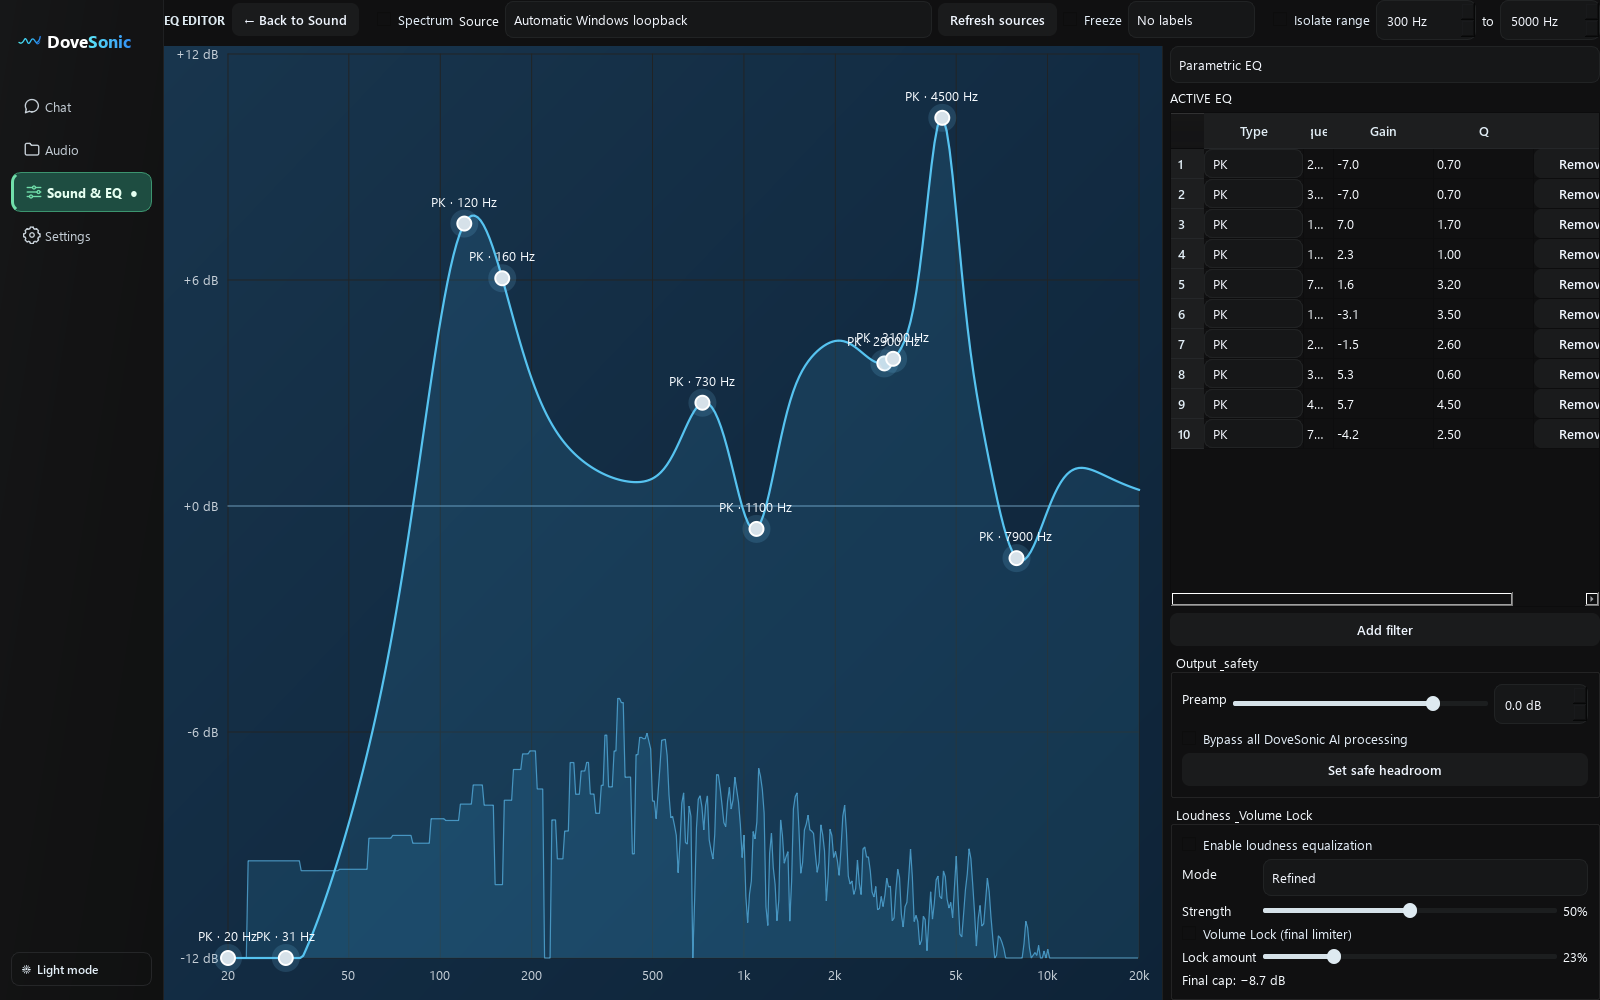Click the Lock amount slider handle
This screenshot has width=1600, height=1000.
click(1334, 957)
